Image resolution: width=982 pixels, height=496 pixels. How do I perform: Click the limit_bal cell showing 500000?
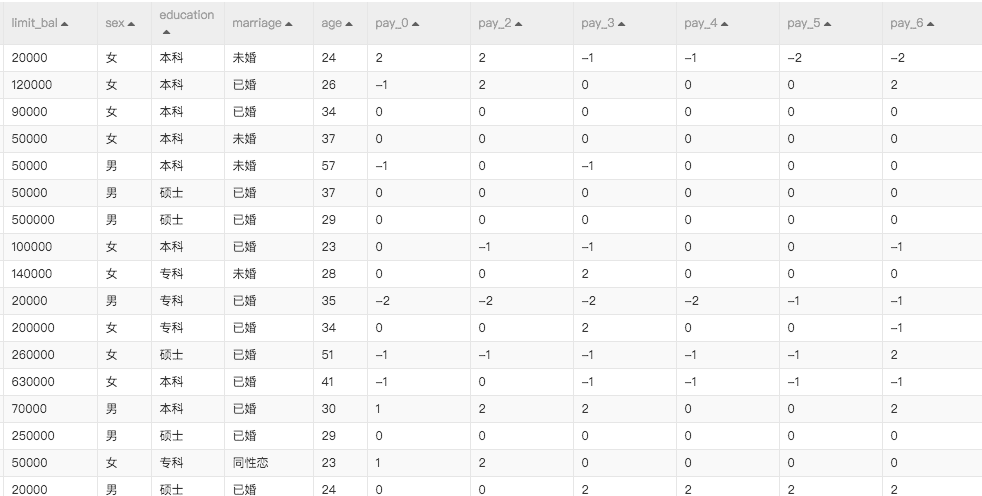click(x=33, y=219)
